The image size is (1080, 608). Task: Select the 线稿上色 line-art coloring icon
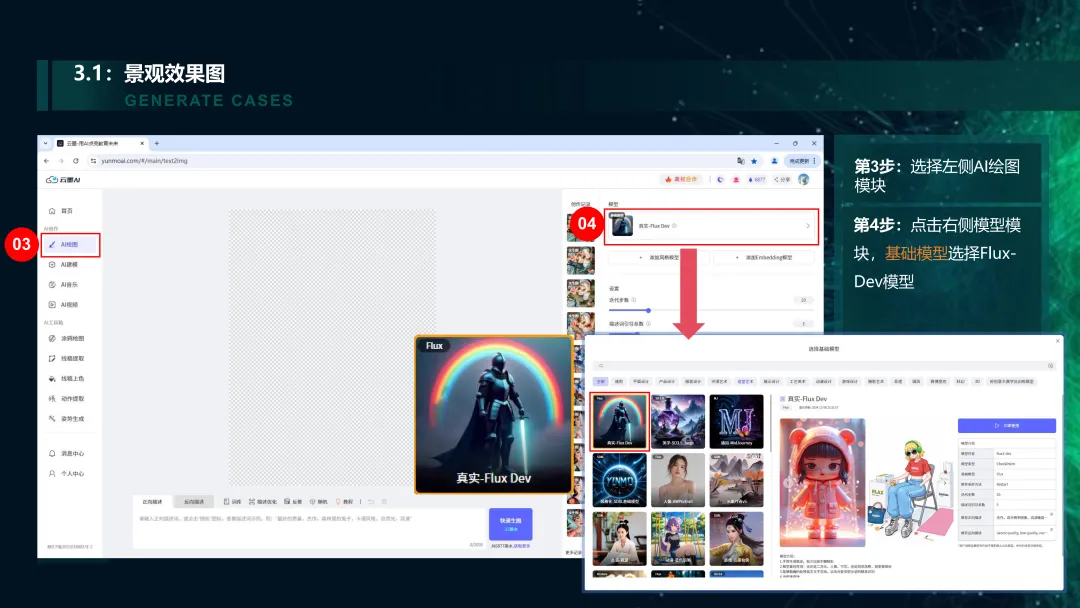52,379
